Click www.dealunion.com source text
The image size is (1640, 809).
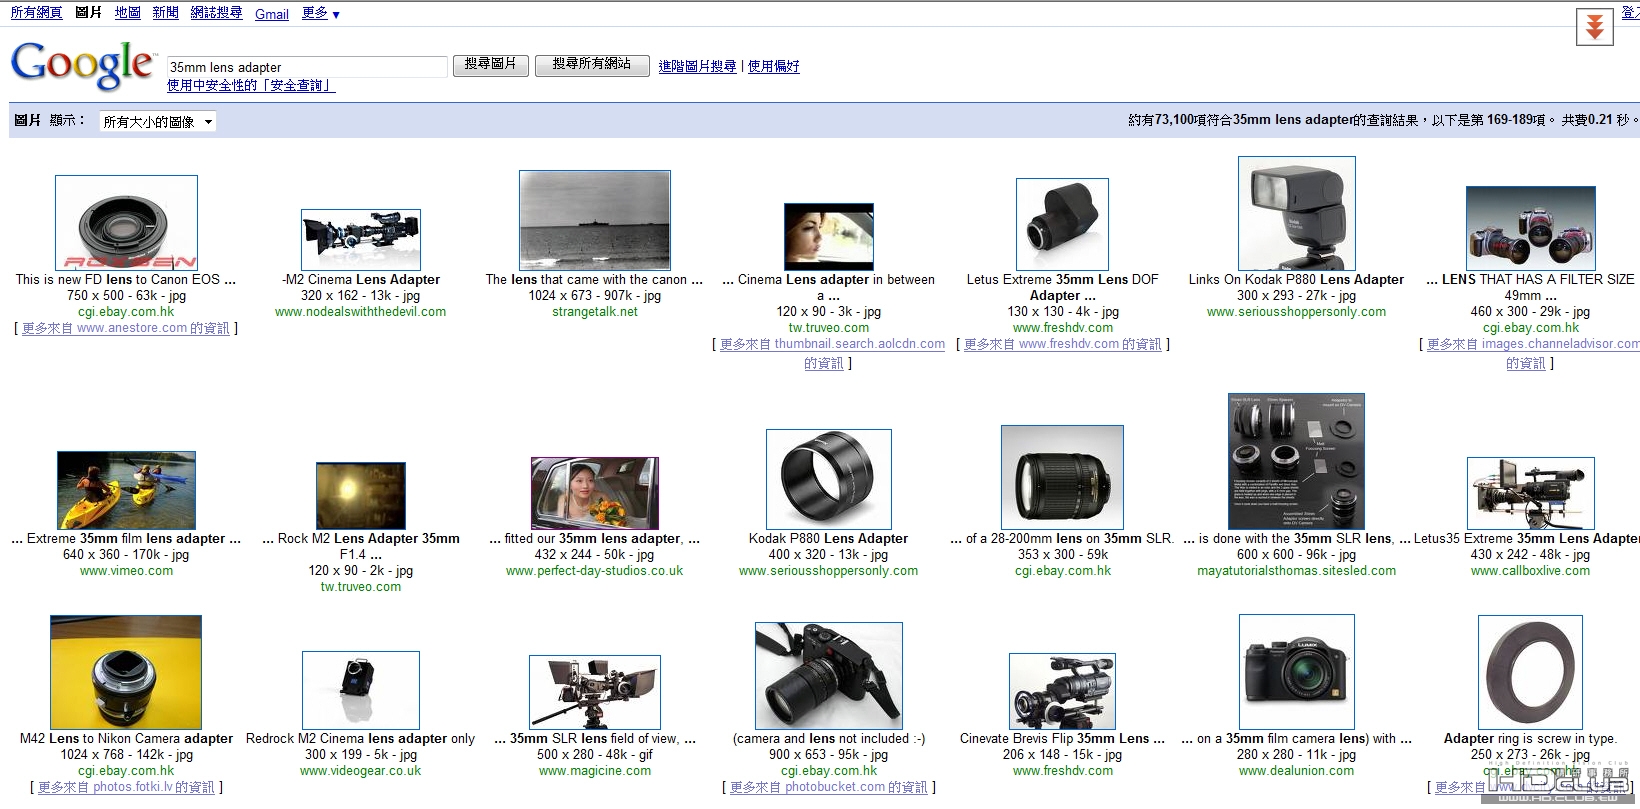1297,771
